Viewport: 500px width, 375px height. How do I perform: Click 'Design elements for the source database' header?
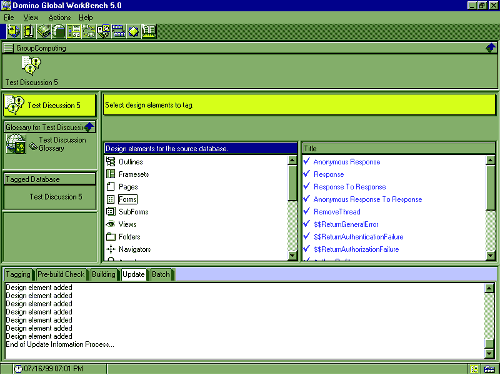[201, 148]
